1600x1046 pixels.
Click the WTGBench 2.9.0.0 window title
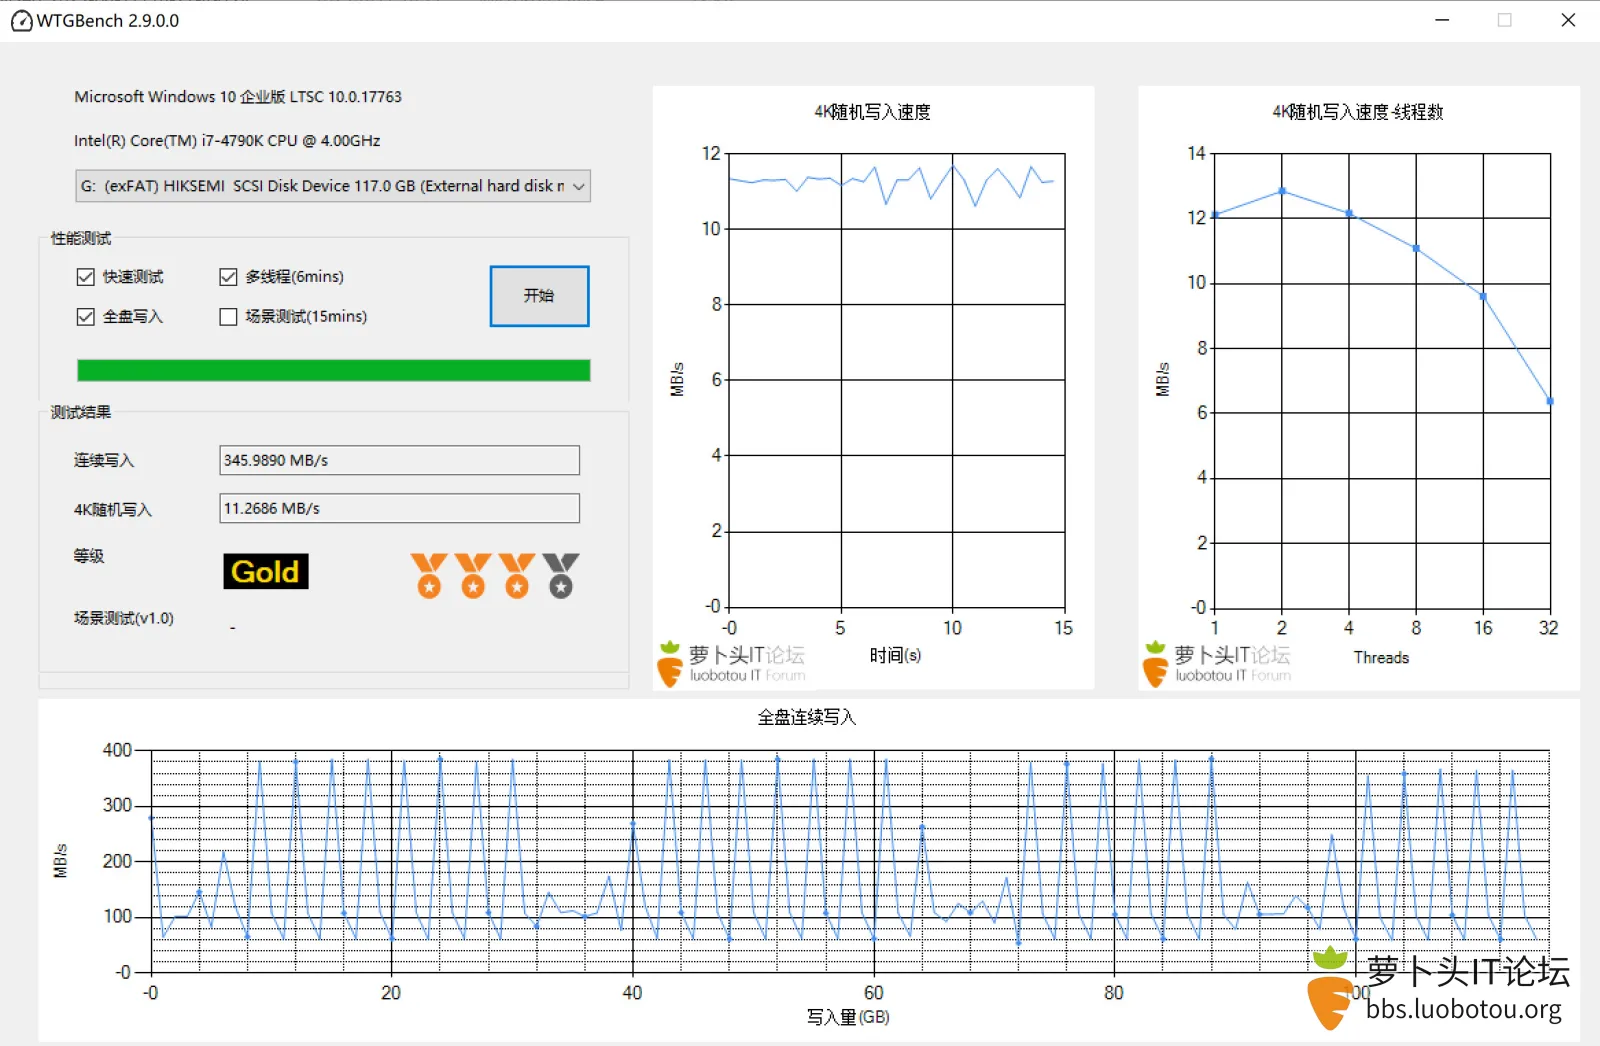tap(108, 21)
